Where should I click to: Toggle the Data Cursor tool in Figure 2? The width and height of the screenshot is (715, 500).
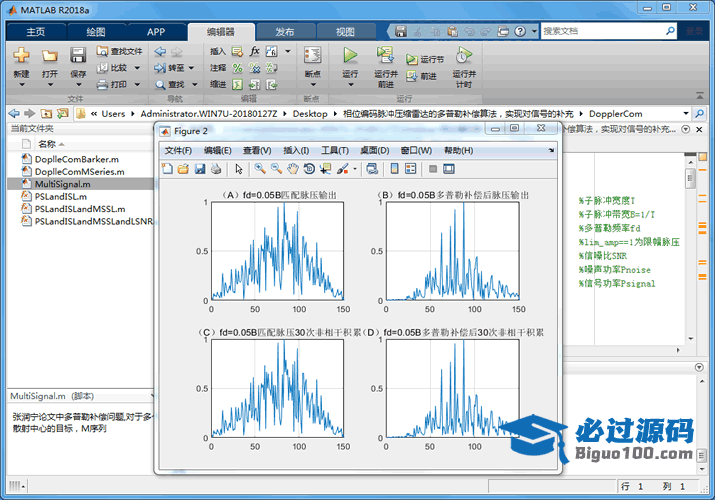[x=324, y=169]
